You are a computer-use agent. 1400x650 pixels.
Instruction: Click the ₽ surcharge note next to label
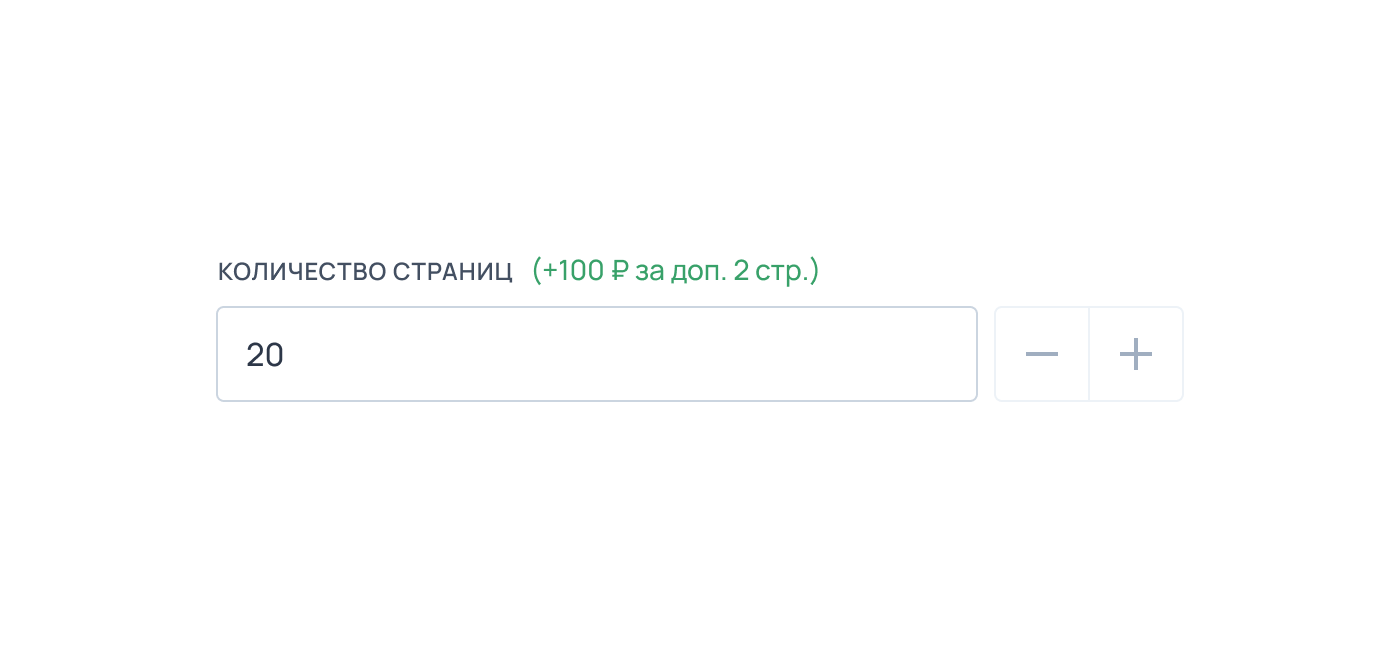point(675,271)
